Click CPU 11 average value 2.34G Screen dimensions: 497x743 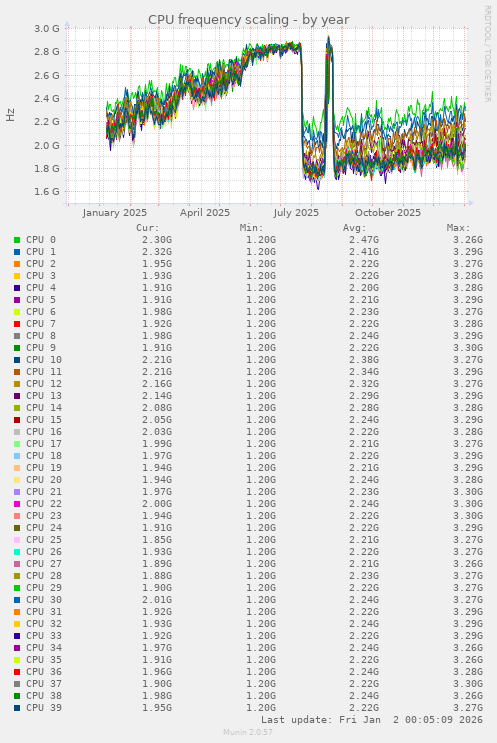click(x=364, y=372)
